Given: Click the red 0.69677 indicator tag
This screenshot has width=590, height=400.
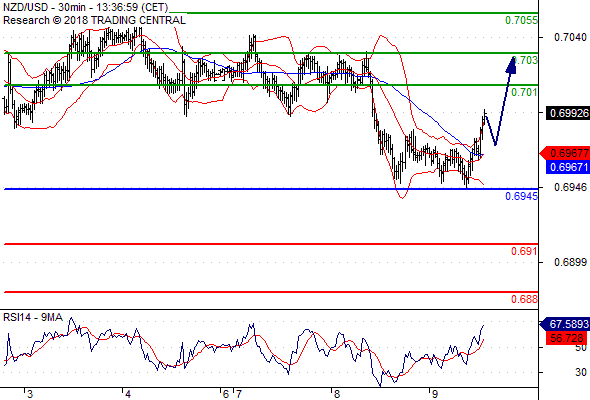Looking at the screenshot, I should (565, 153).
